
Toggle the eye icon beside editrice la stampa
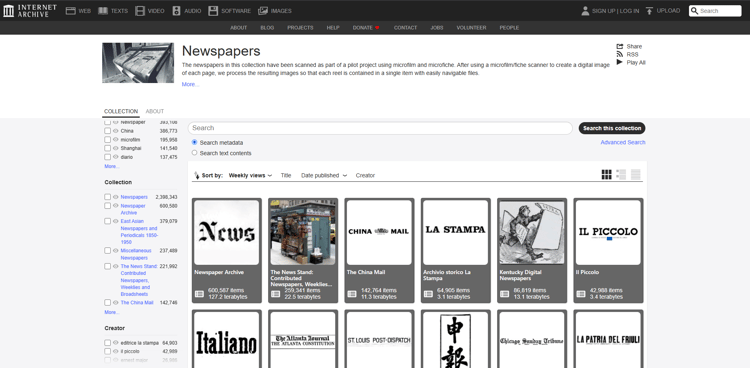pyautogui.click(x=115, y=343)
